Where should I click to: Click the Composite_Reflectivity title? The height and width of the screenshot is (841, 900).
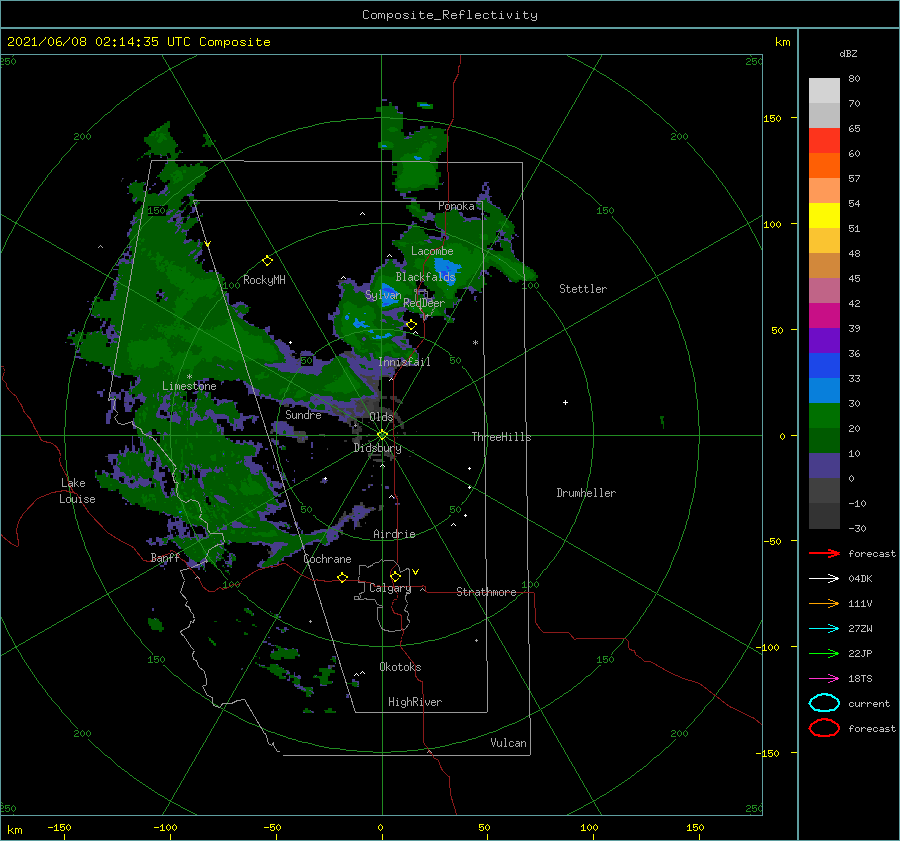tap(449, 15)
